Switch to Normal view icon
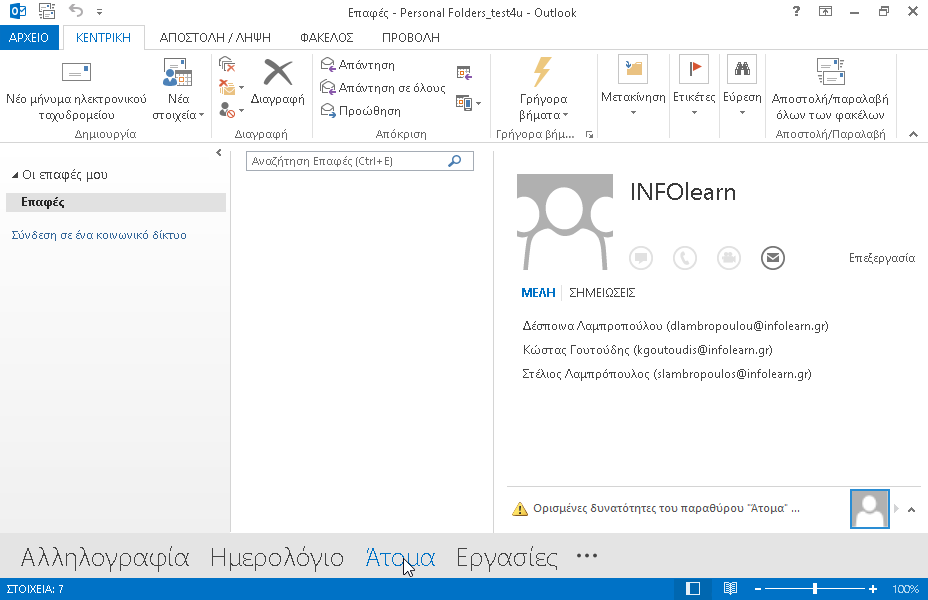This screenshot has height=600, width=928. tap(693, 589)
